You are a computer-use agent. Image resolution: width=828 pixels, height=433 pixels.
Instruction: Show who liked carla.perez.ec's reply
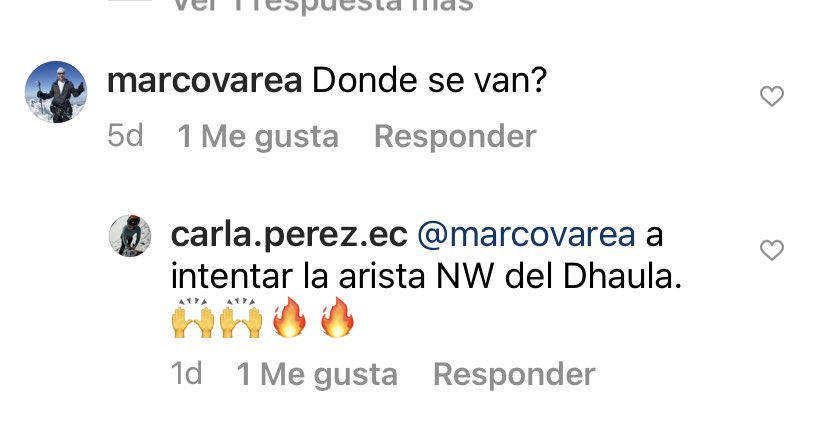click(317, 375)
